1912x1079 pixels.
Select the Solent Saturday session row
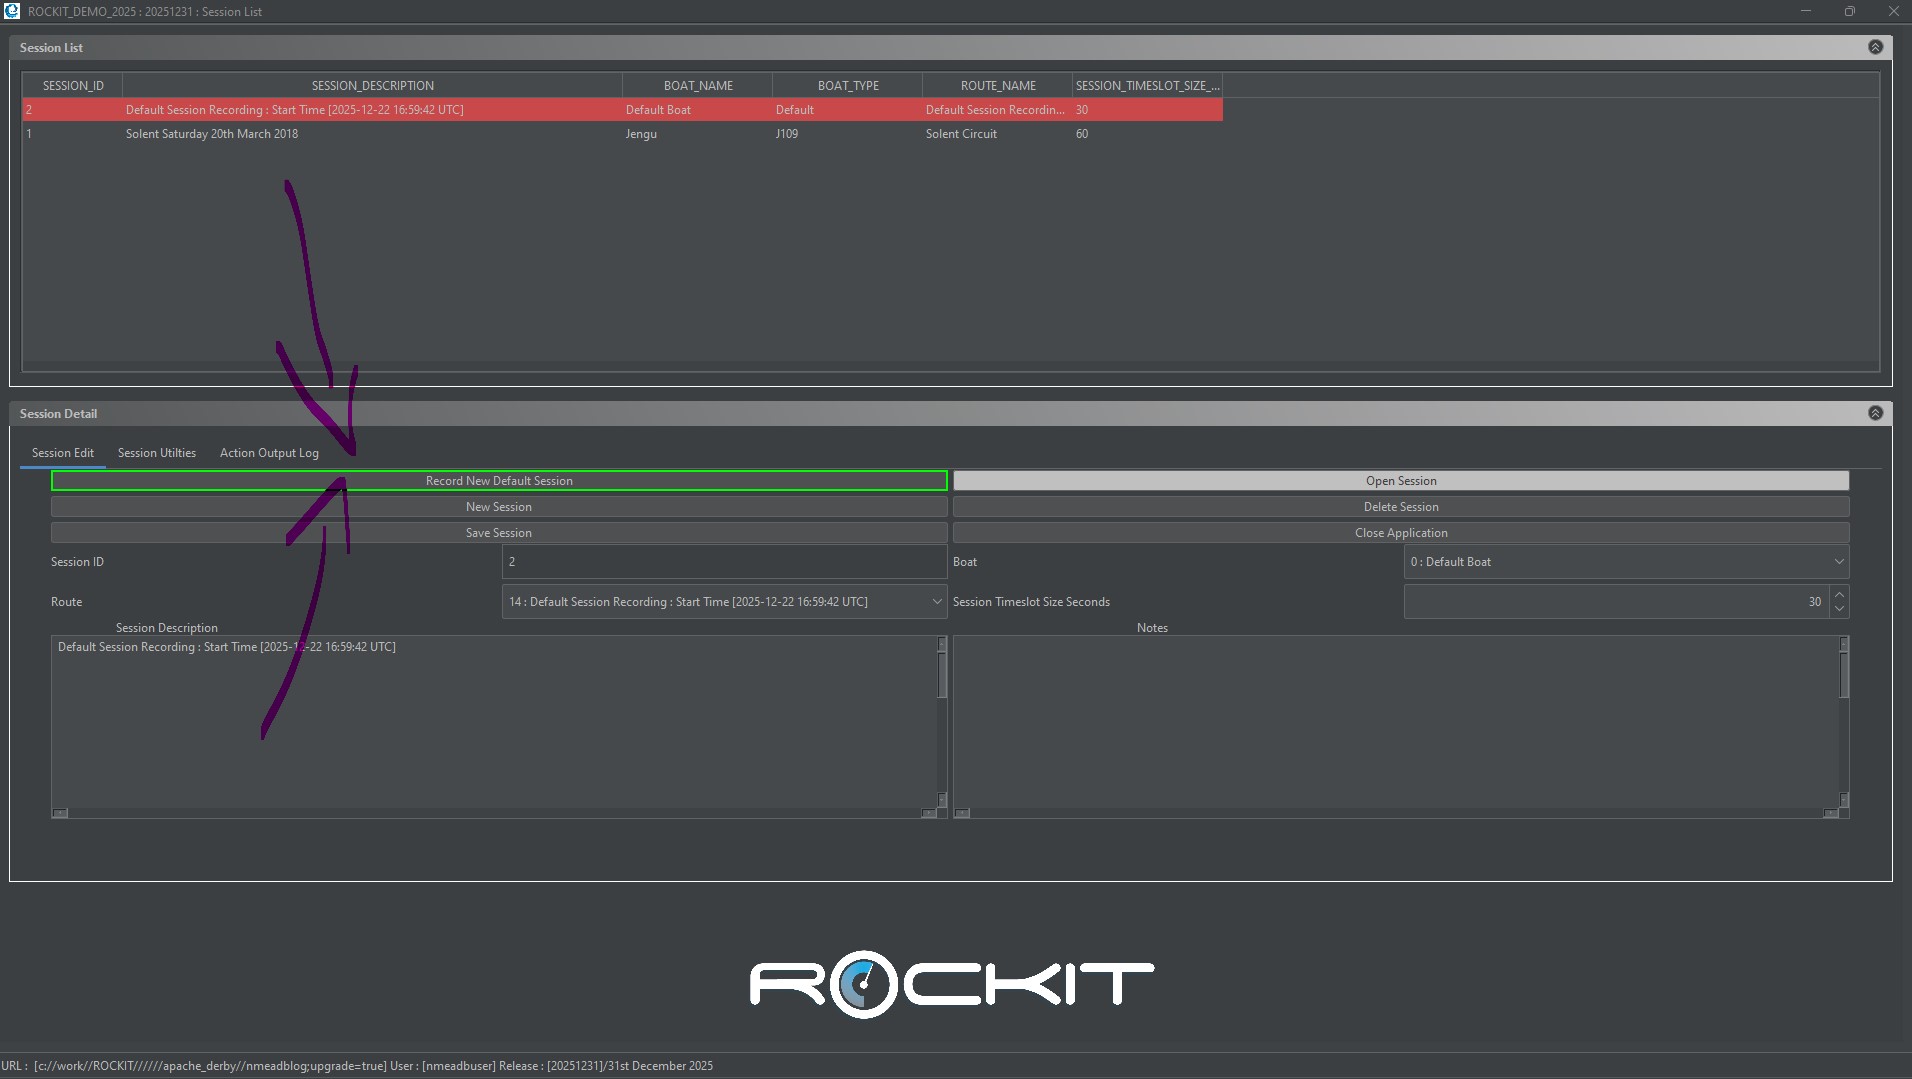pyautogui.click(x=212, y=134)
